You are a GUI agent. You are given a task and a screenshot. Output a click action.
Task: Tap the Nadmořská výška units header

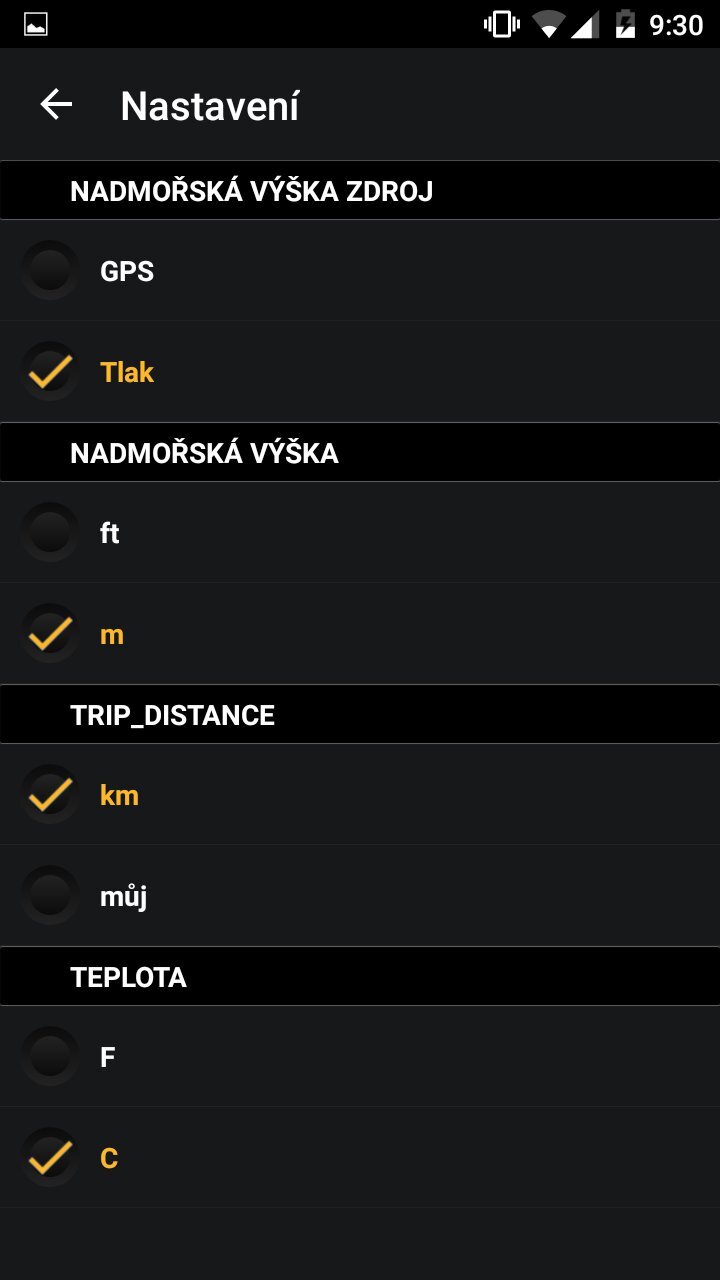[204, 453]
